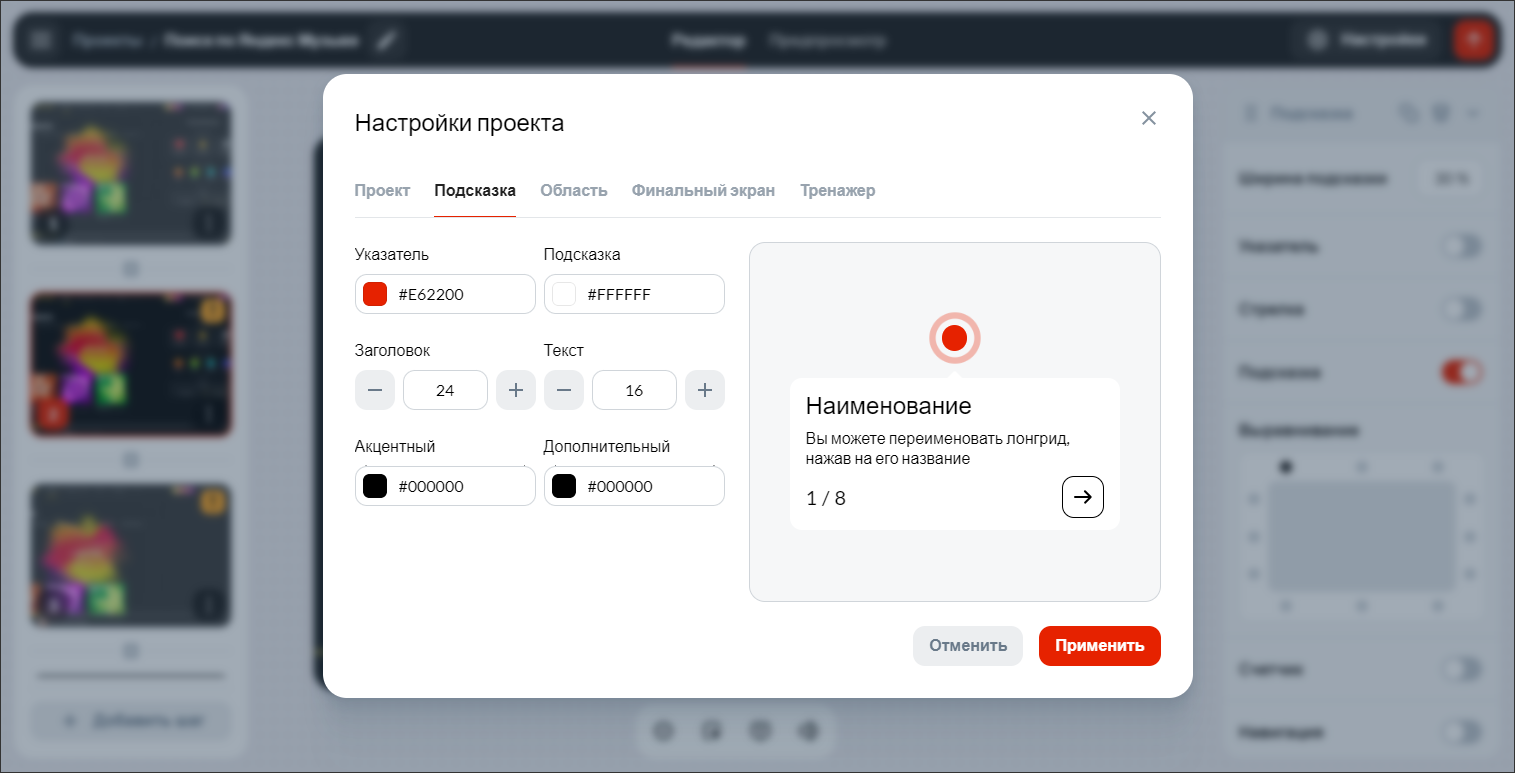Open the hamburger menu in the top-left corner
The image size is (1515, 773).
pos(41,40)
